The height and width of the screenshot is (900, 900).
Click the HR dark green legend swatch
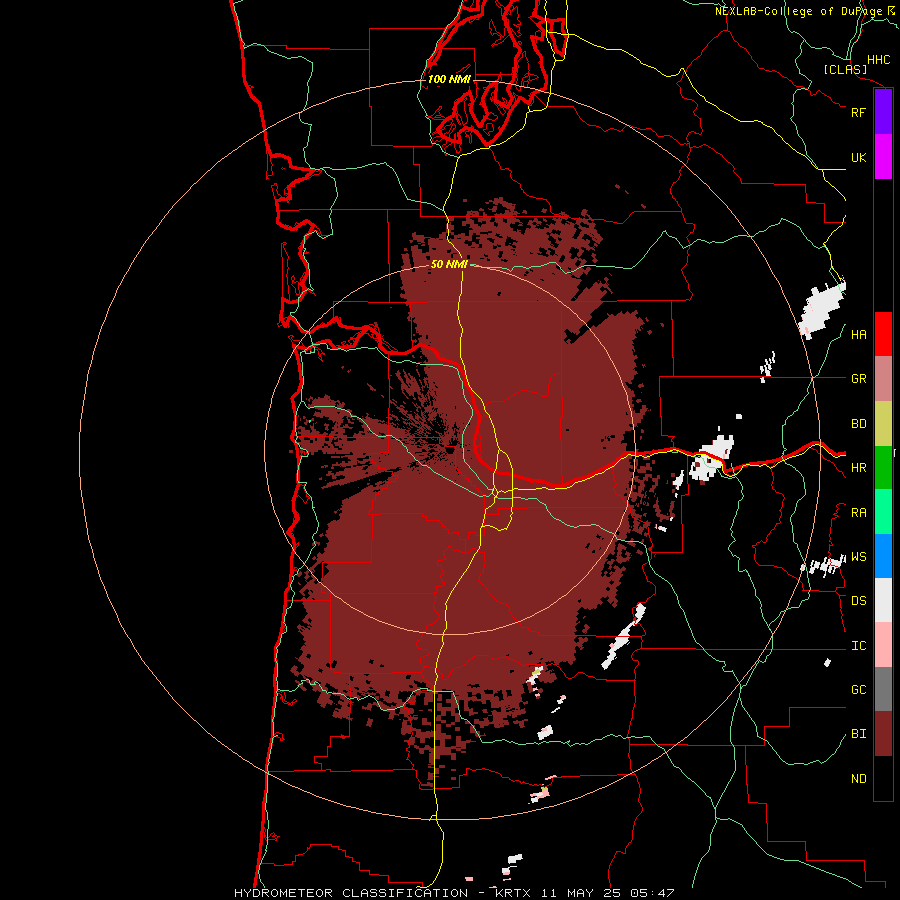pyautogui.click(x=883, y=468)
